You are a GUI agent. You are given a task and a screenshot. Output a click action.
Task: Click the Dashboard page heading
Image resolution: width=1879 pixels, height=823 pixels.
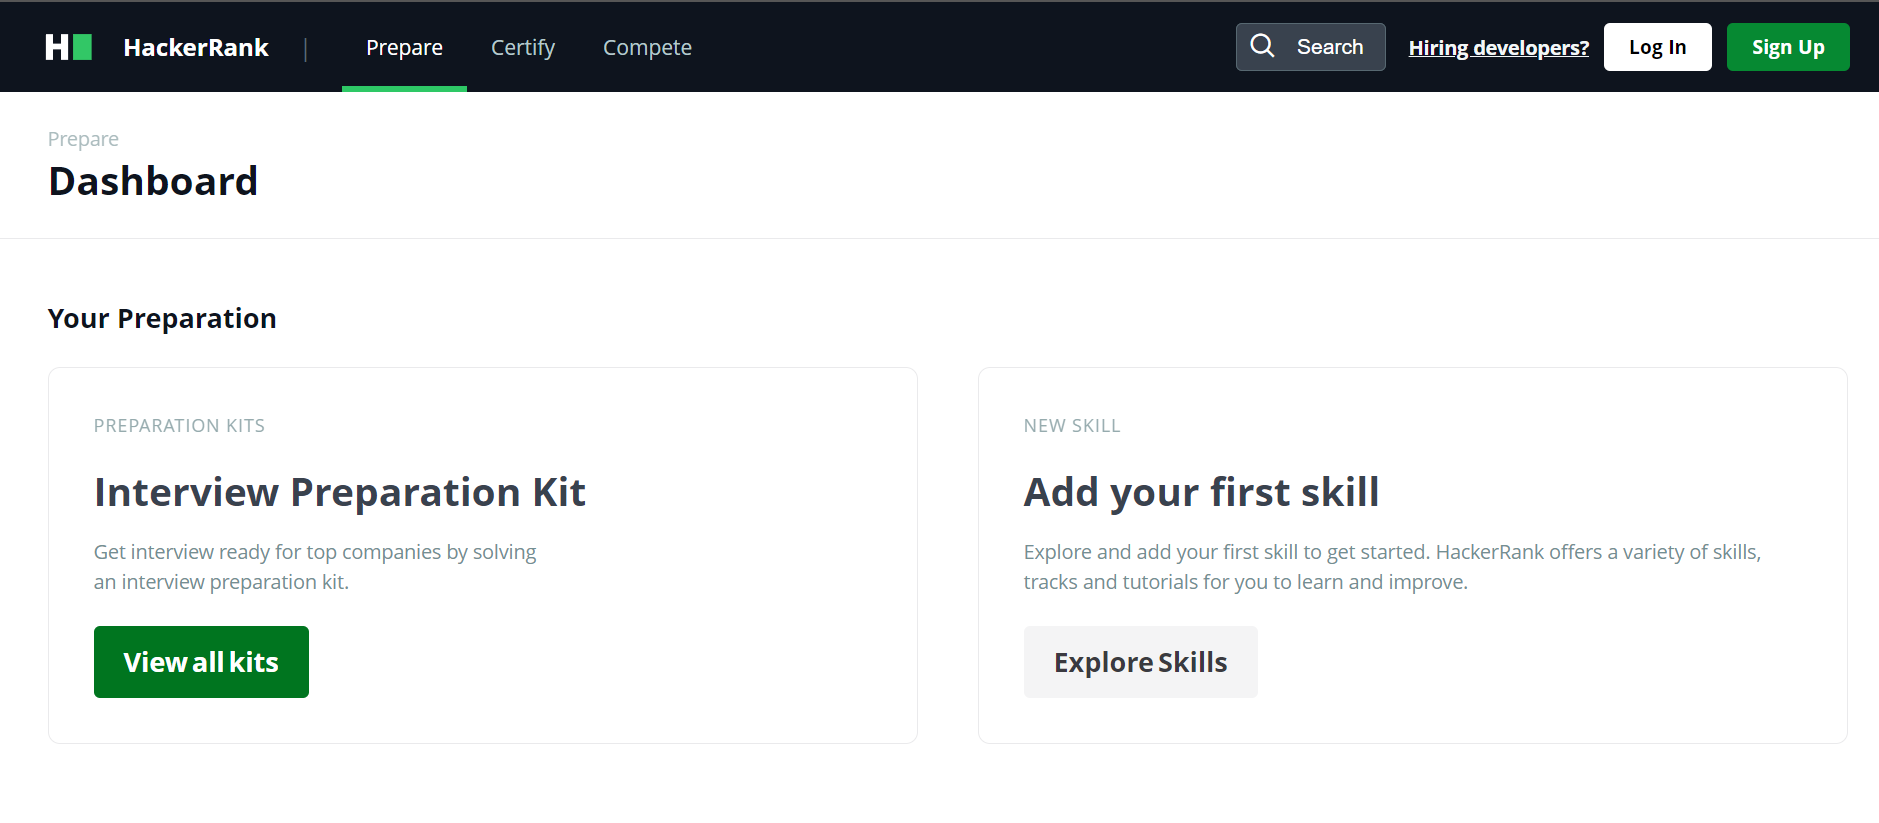(153, 181)
